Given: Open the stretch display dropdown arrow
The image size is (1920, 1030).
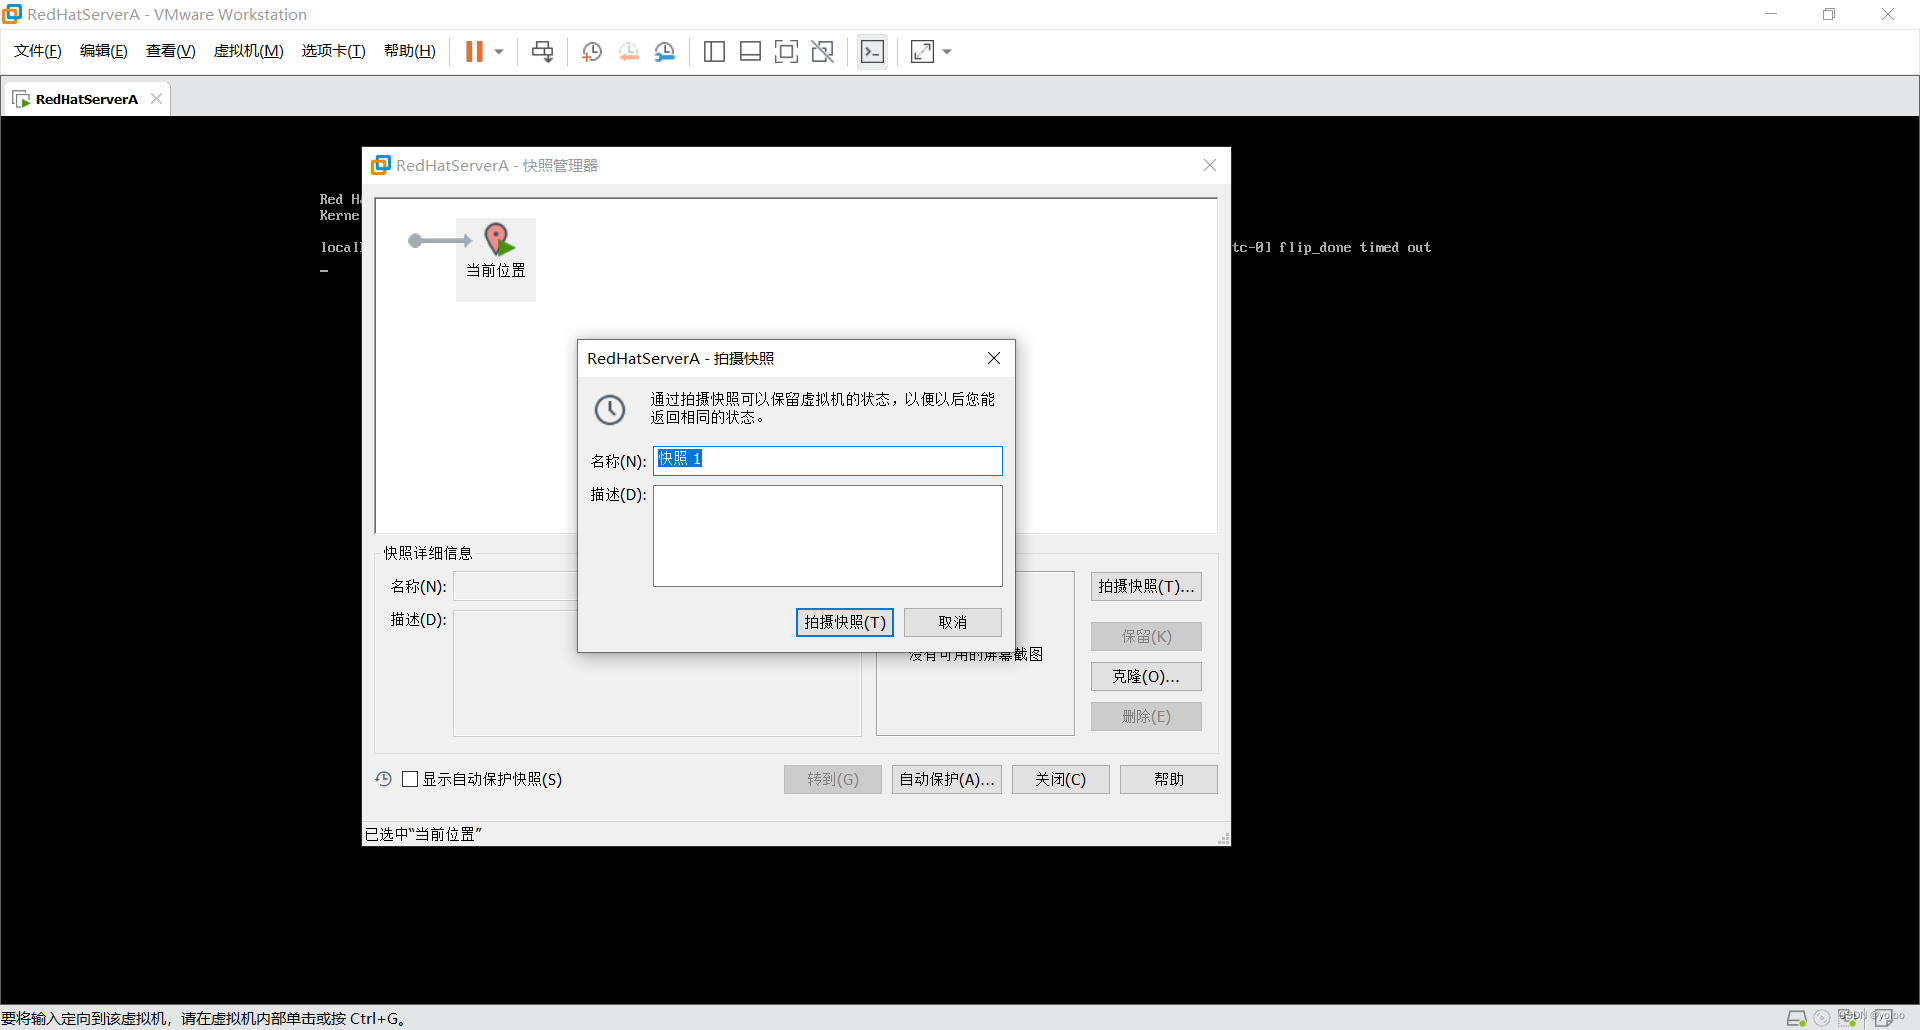Looking at the screenshot, I should [x=947, y=52].
